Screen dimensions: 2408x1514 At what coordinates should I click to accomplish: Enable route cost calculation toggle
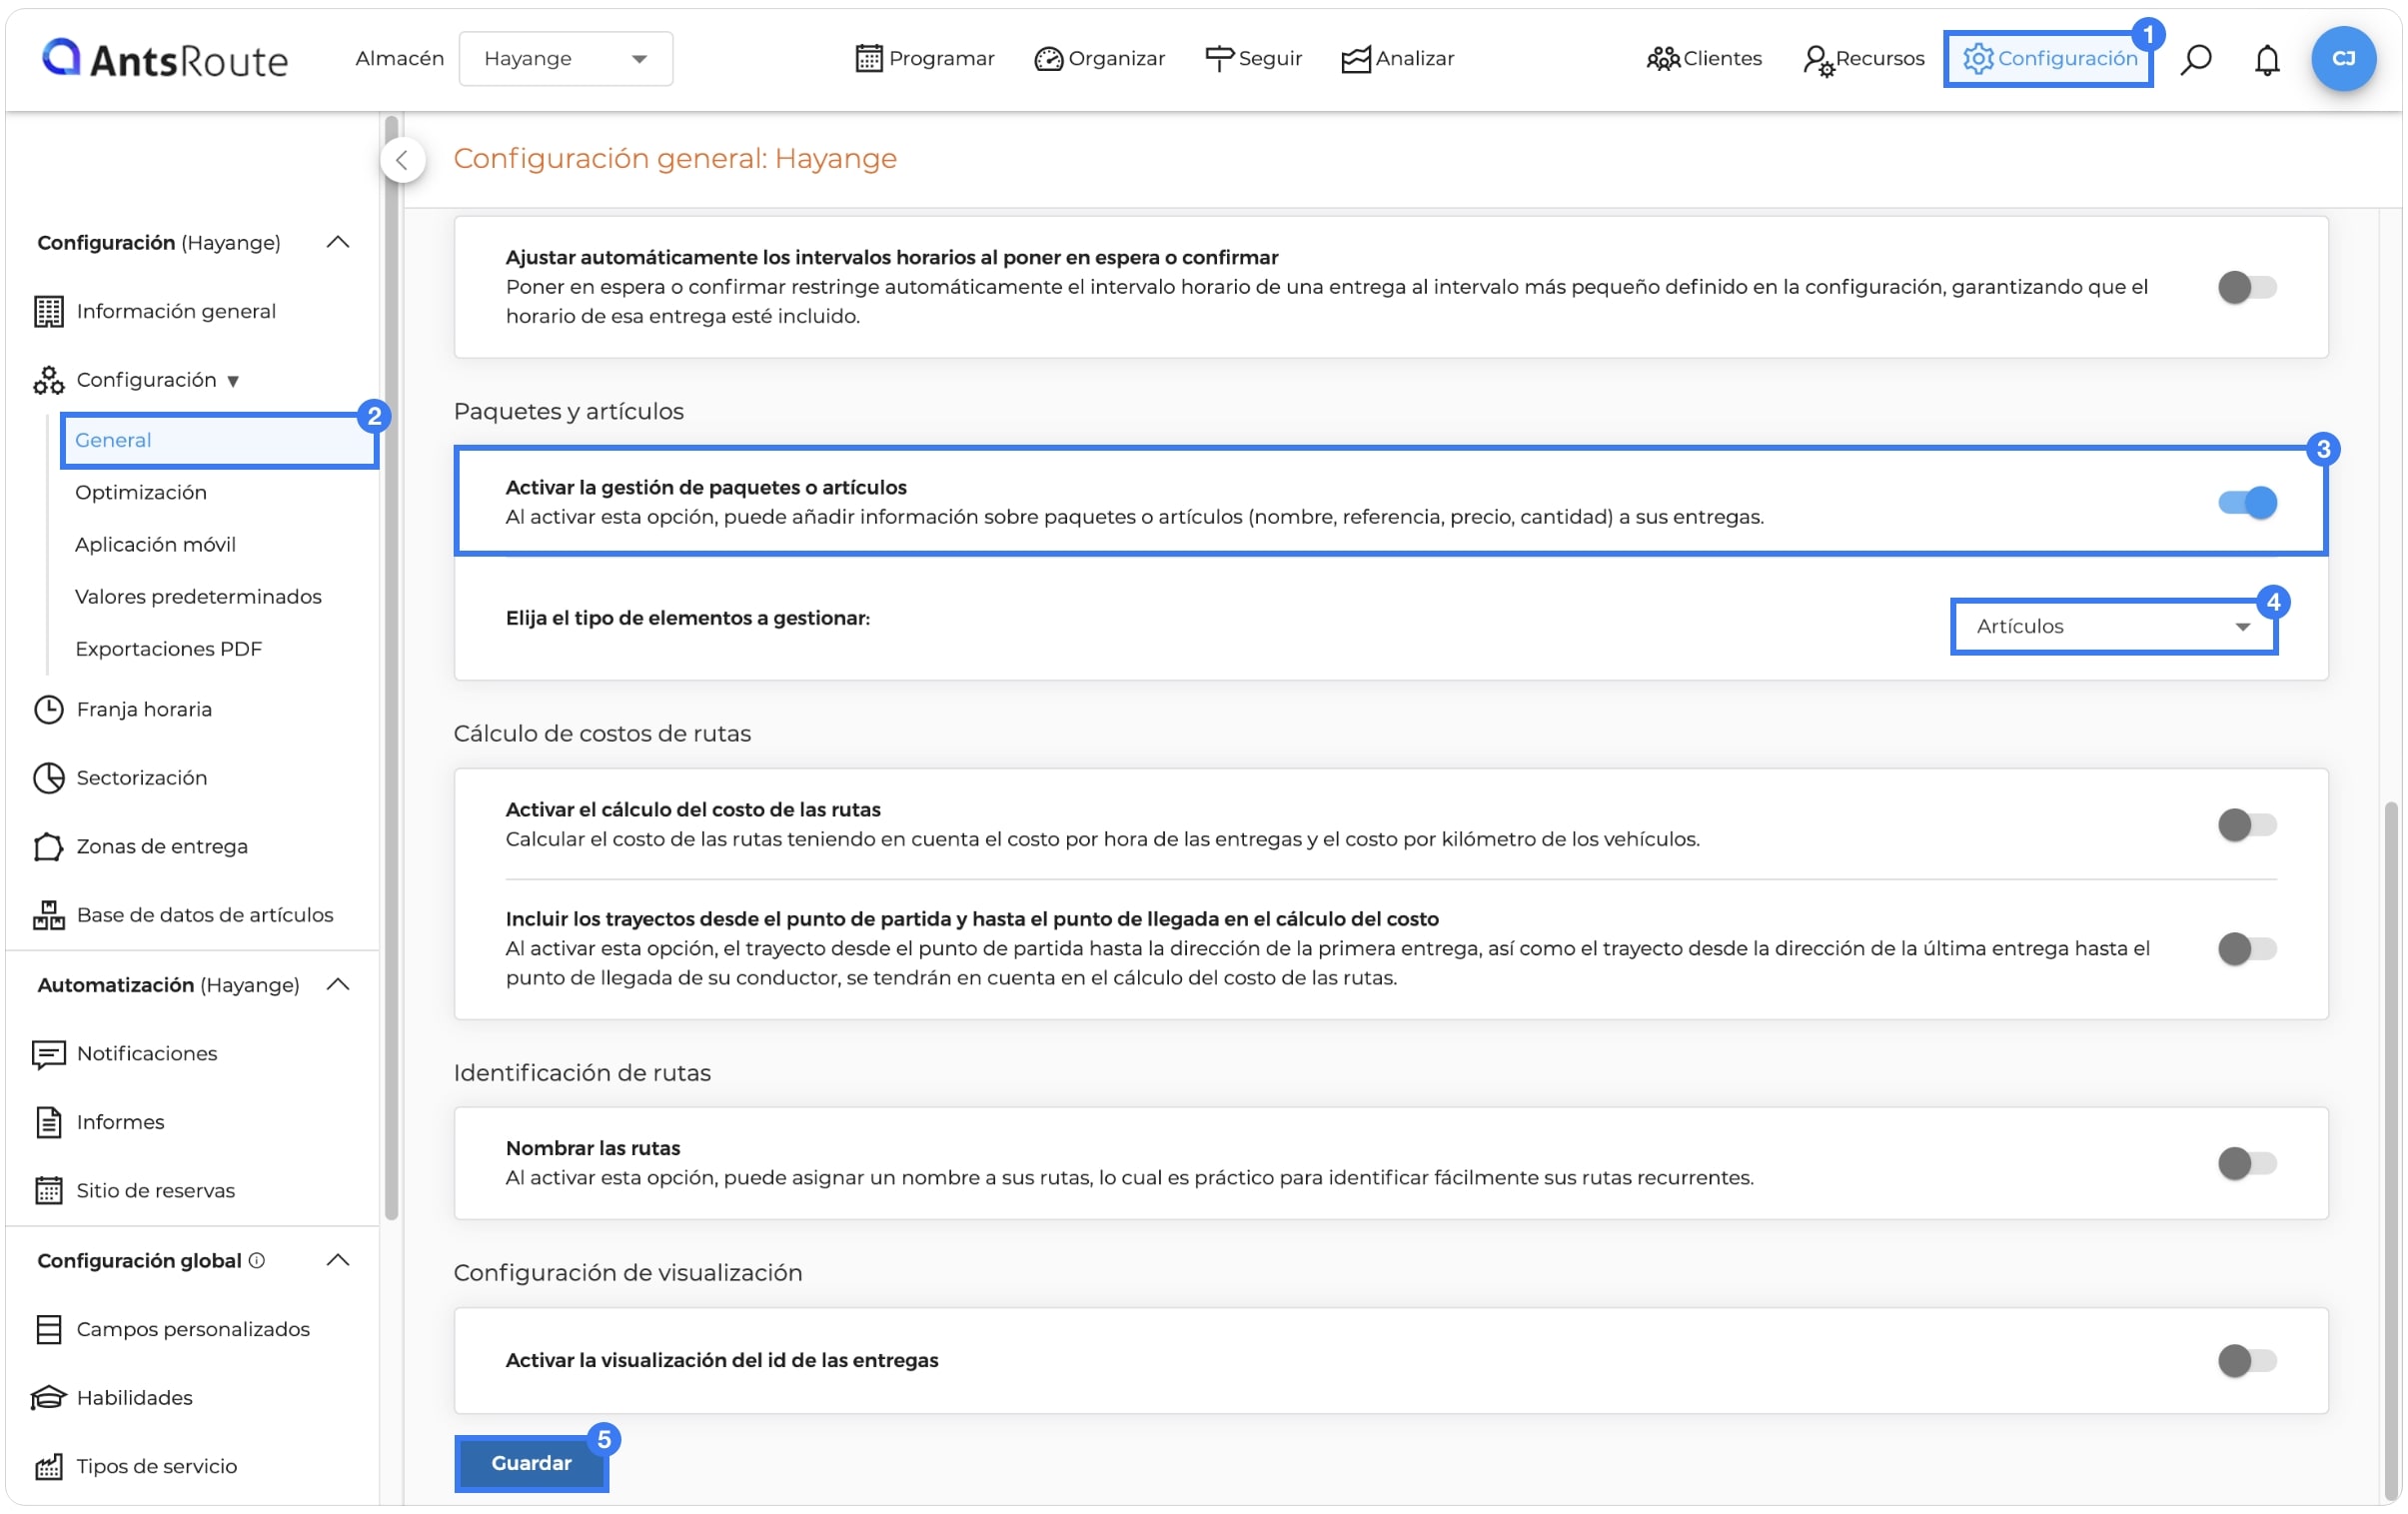tap(2246, 824)
